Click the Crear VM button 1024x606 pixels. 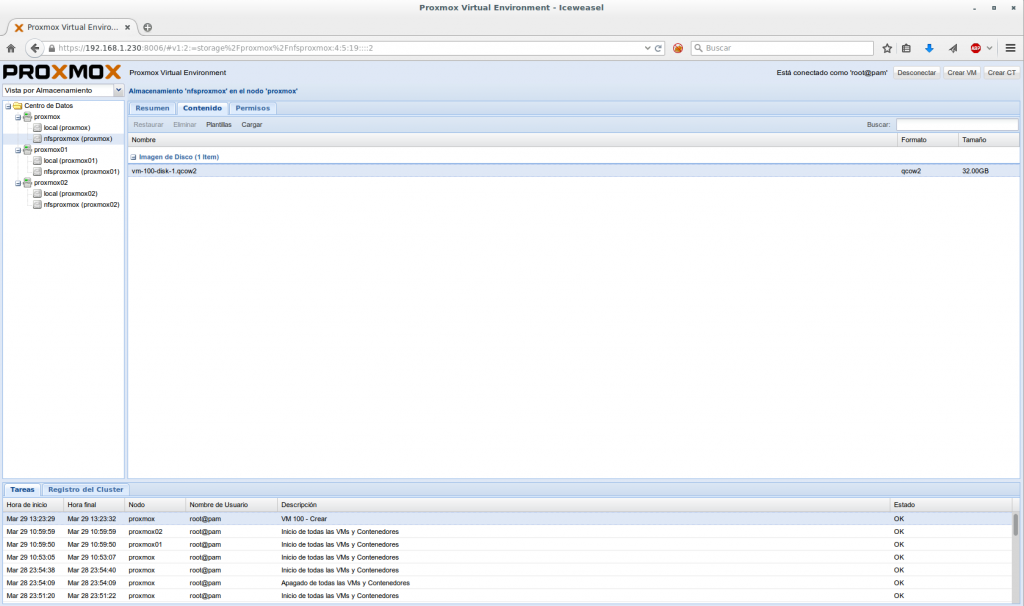coord(962,73)
